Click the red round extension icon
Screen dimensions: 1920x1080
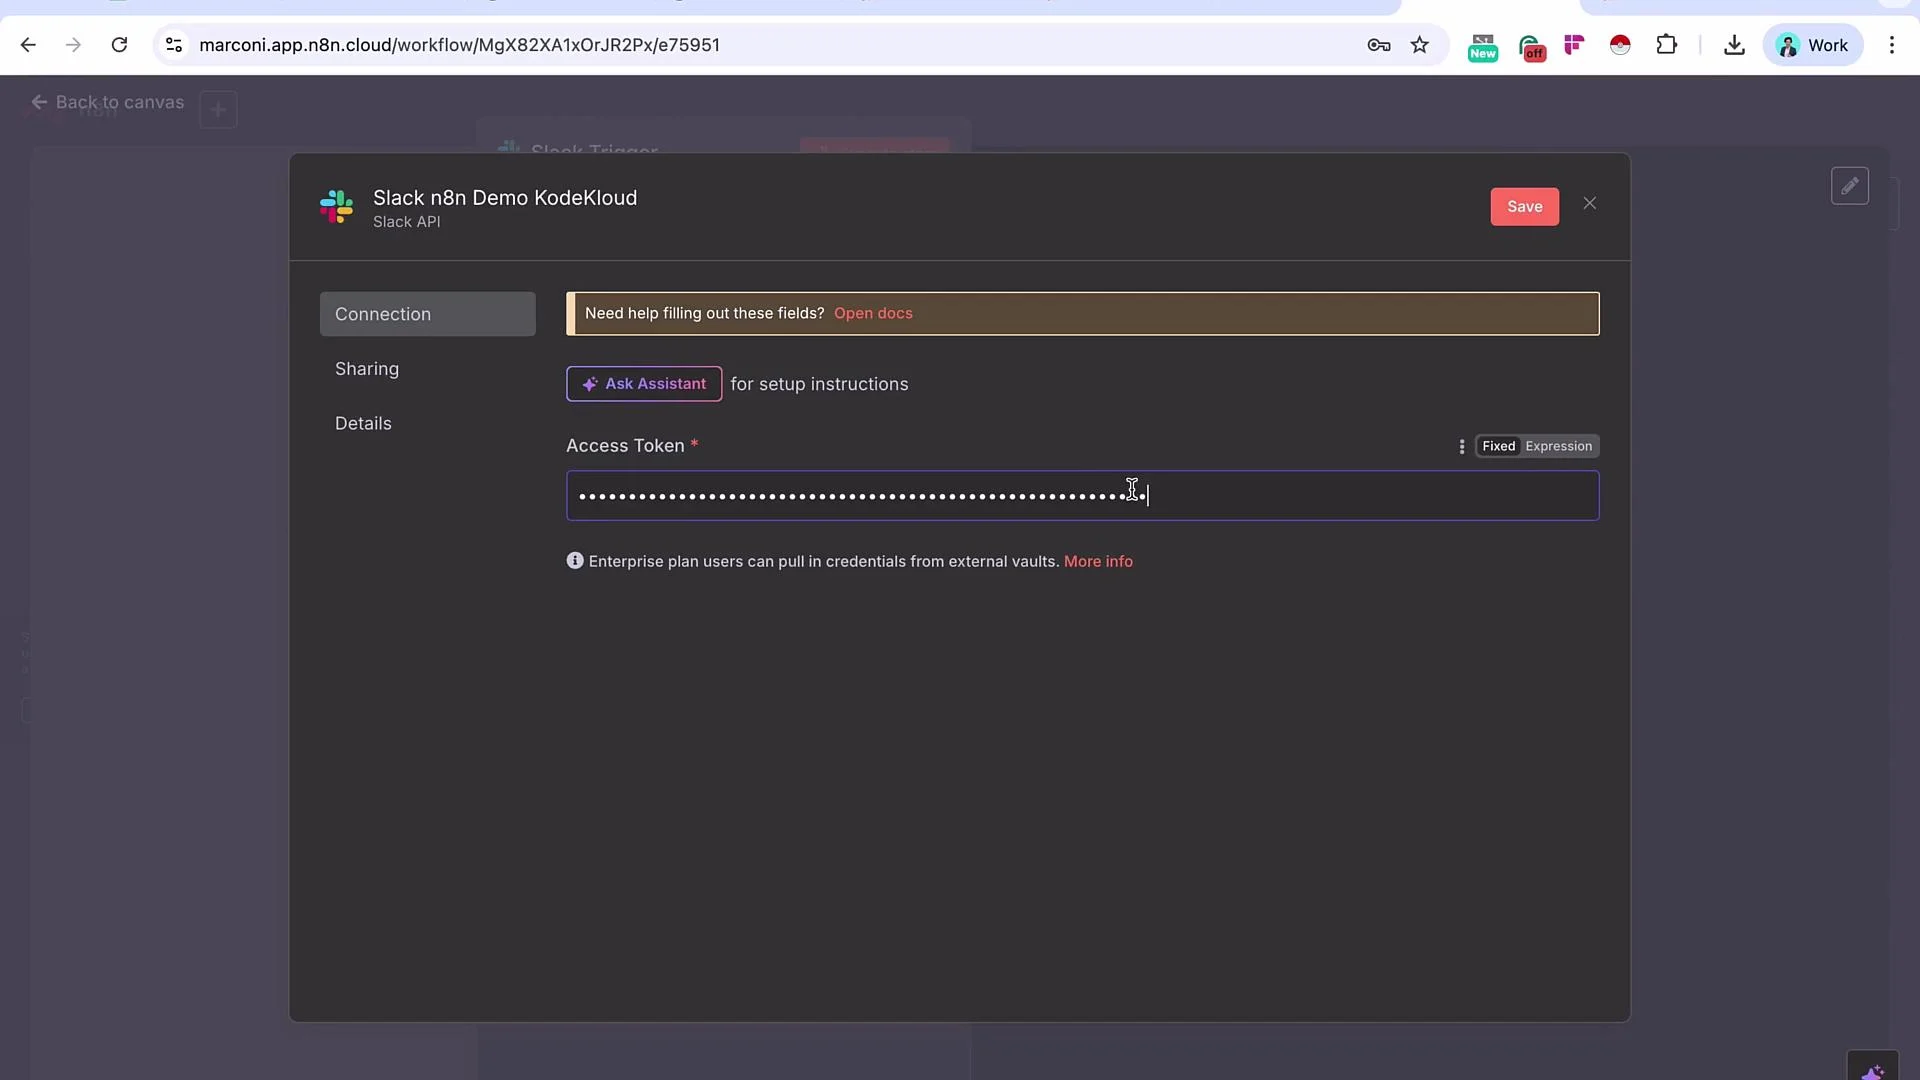[x=1620, y=45]
